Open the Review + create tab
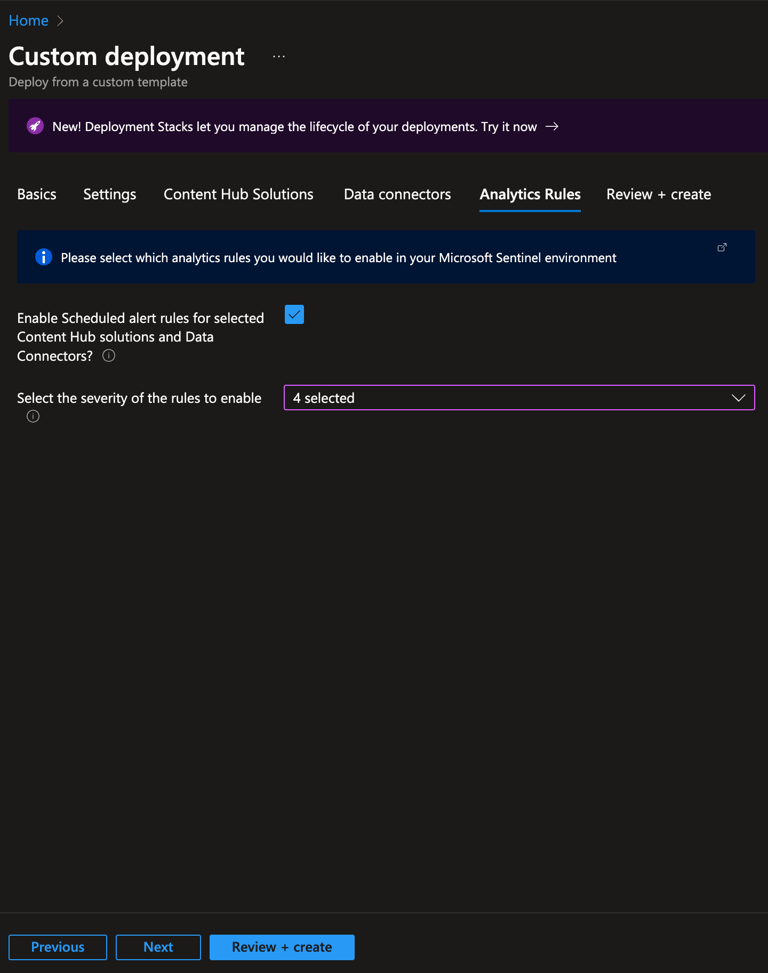Image resolution: width=768 pixels, height=973 pixels. click(659, 194)
